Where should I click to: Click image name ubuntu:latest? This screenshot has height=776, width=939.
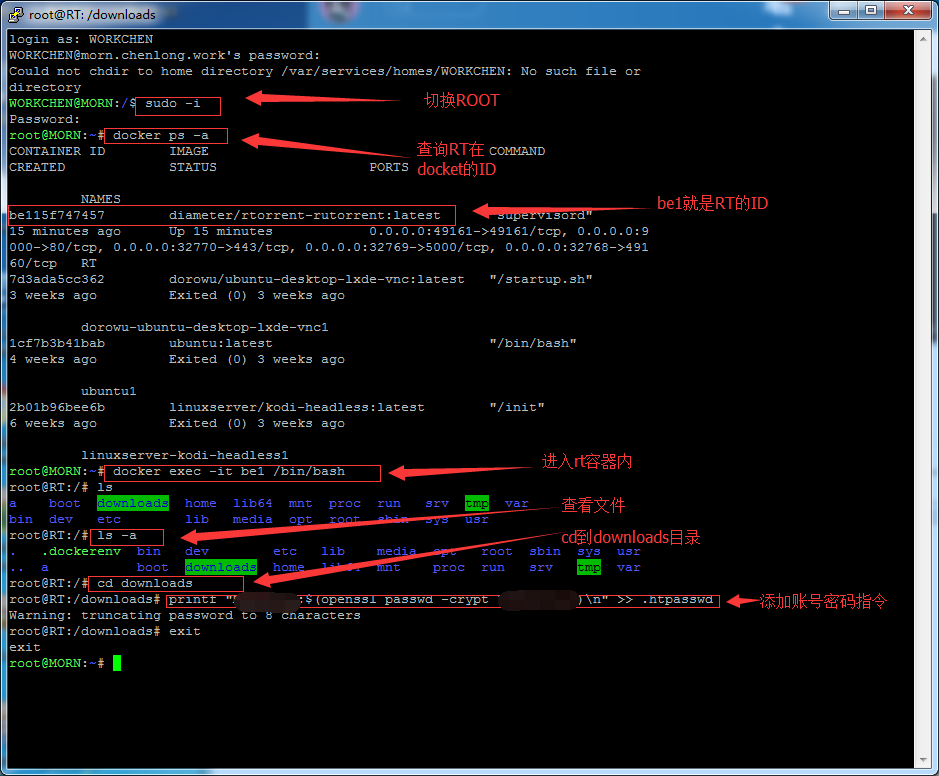(x=220, y=343)
